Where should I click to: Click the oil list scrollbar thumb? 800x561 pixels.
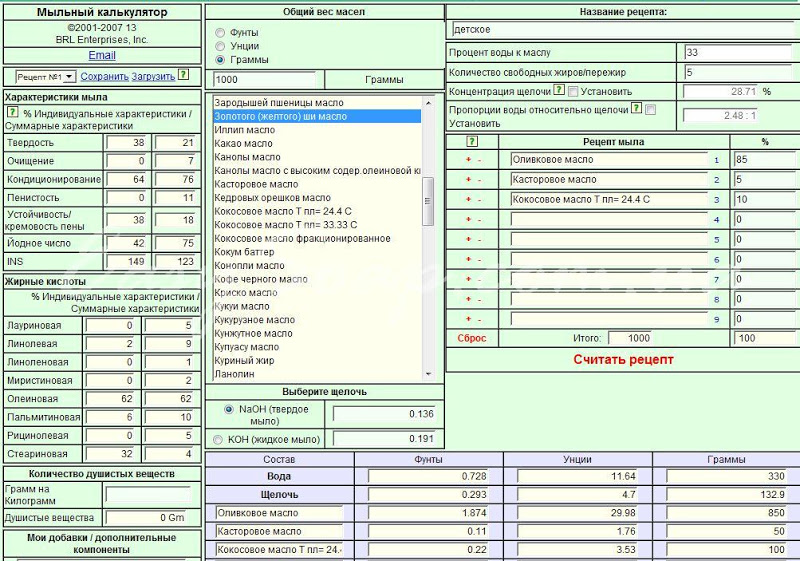(x=428, y=201)
